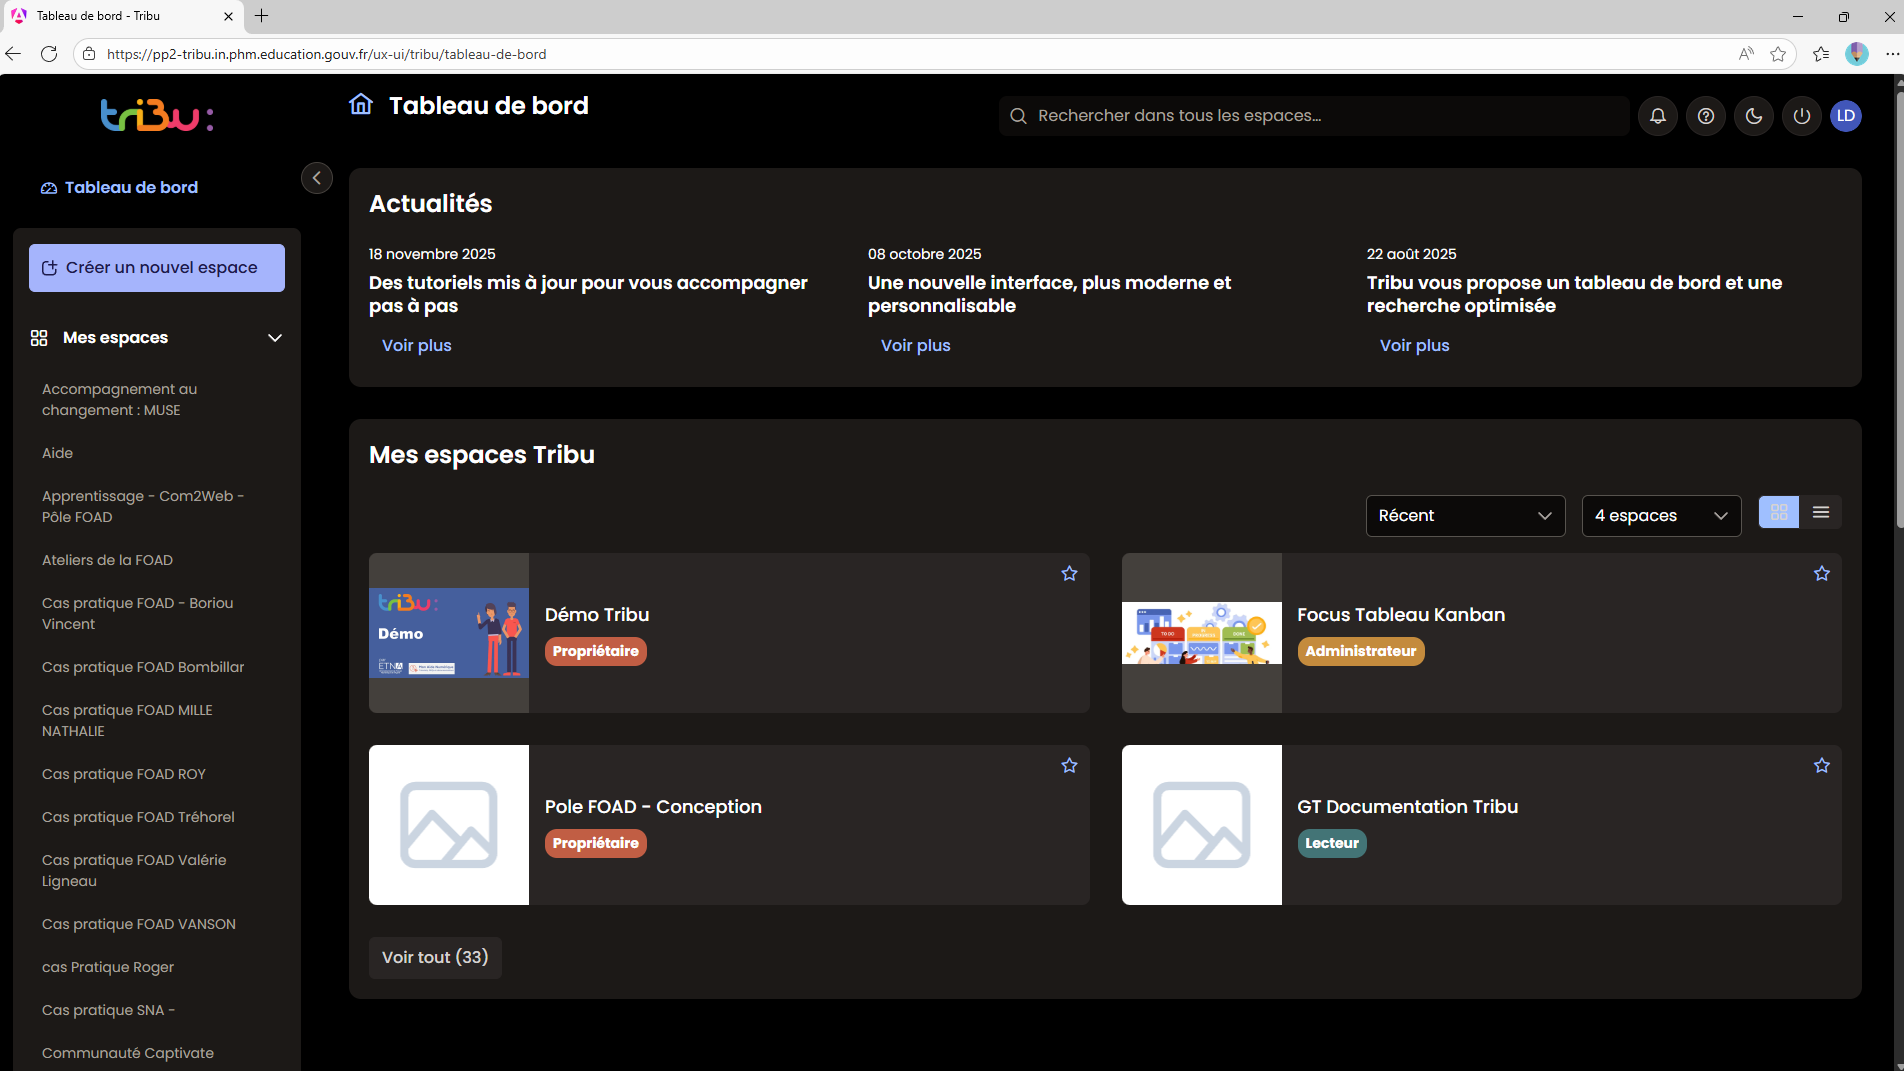
Task: Switch to list view of spaces
Action: point(1821,512)
